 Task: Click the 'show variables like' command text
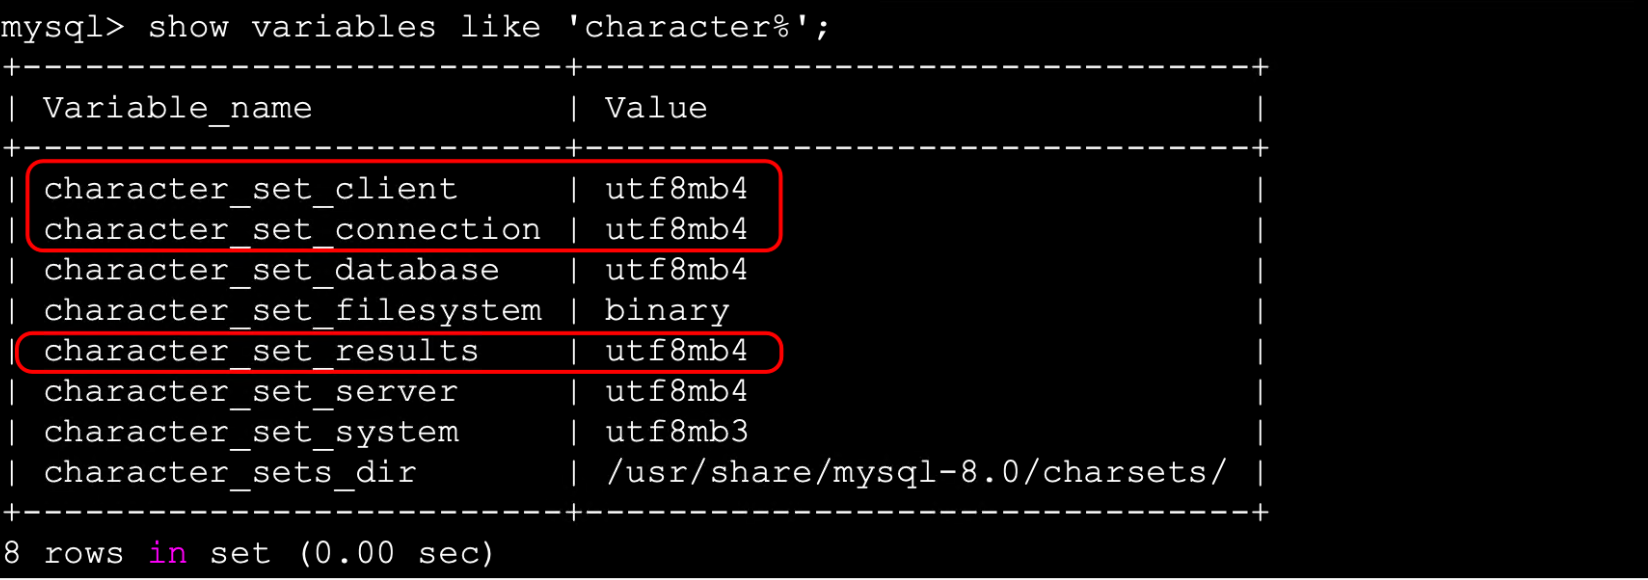[x=291, y=27]
